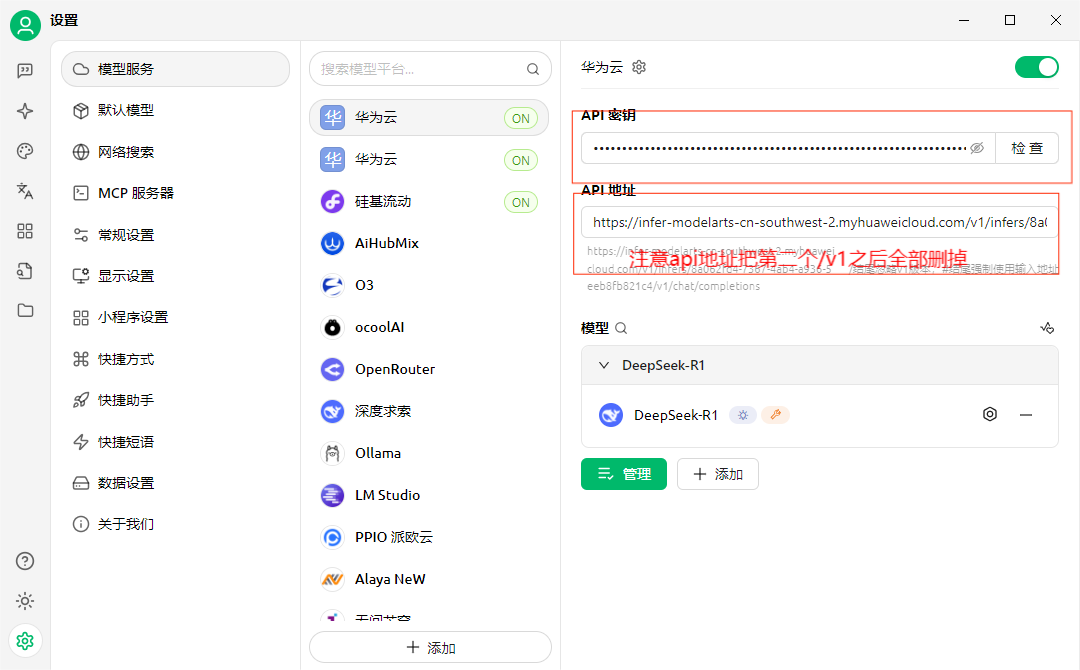Select the PPIO 派欧云 provider

pos(429,537)
